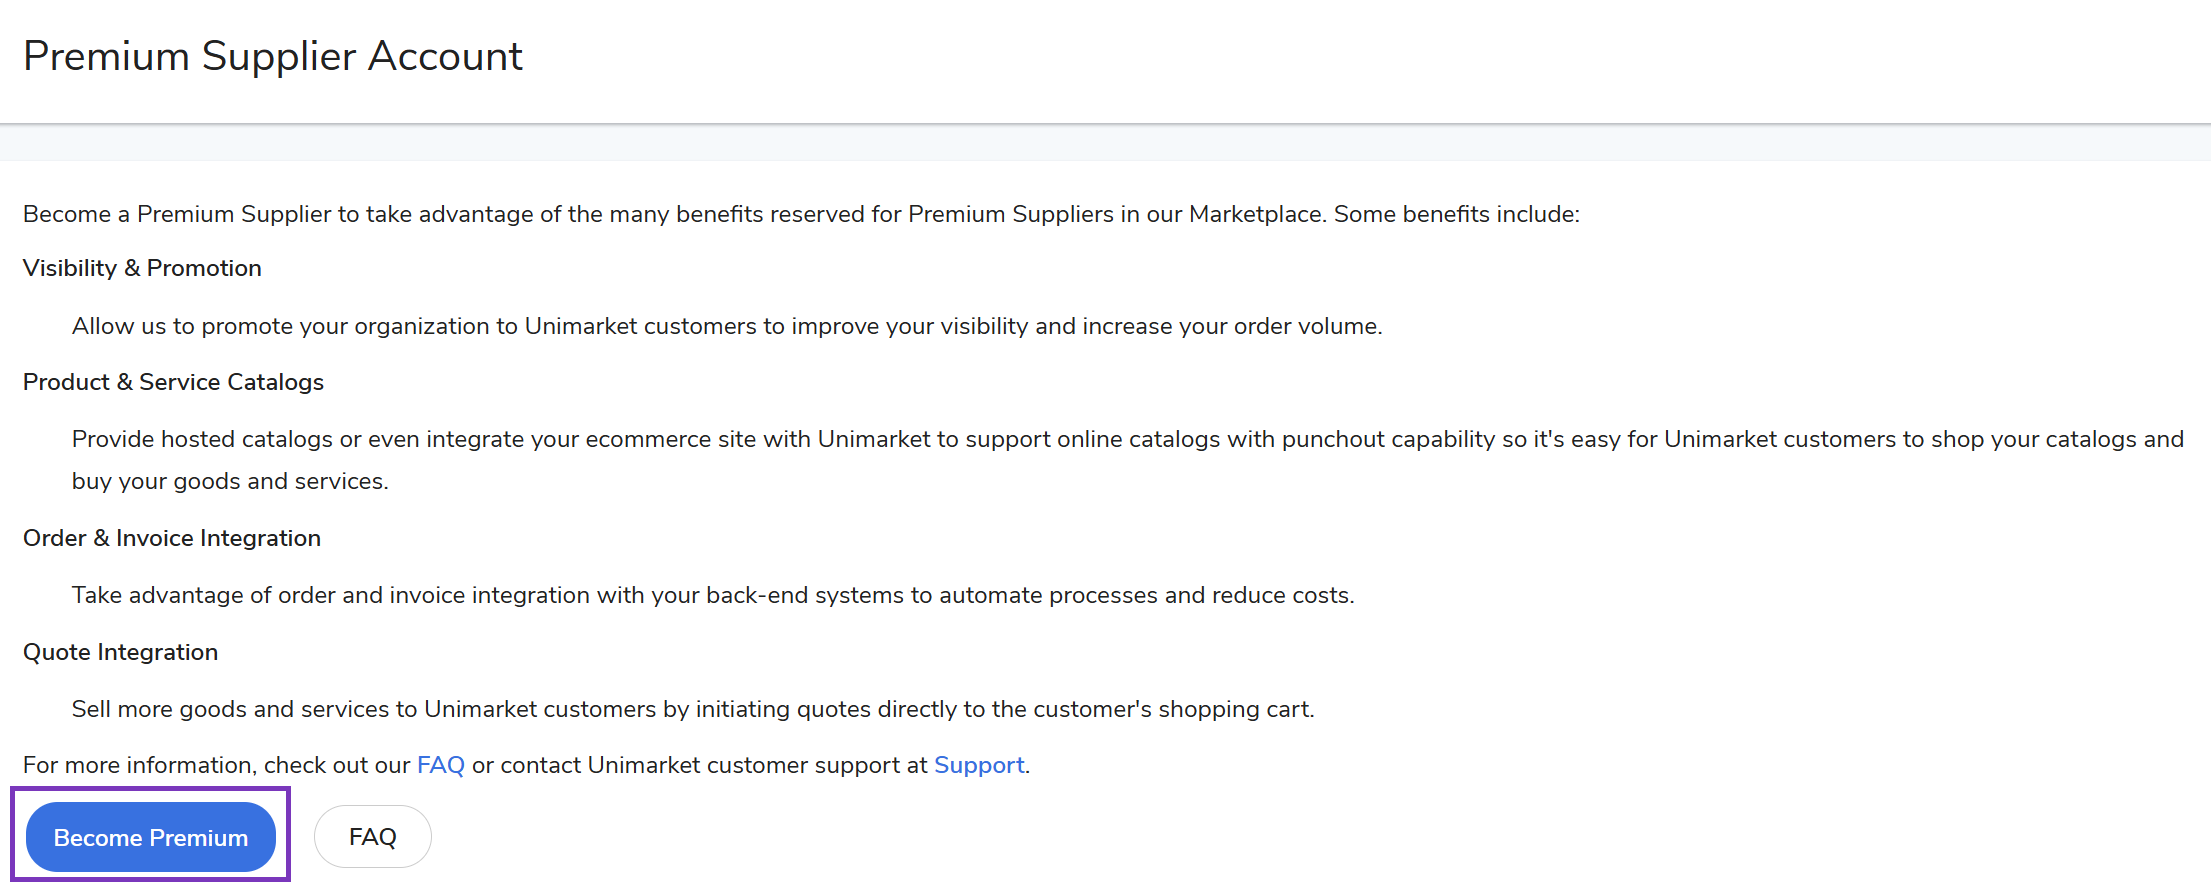Viewport: 2211px width, 892px height.
Task: Click the Become Premium button
Action: (x=150, y=837)
